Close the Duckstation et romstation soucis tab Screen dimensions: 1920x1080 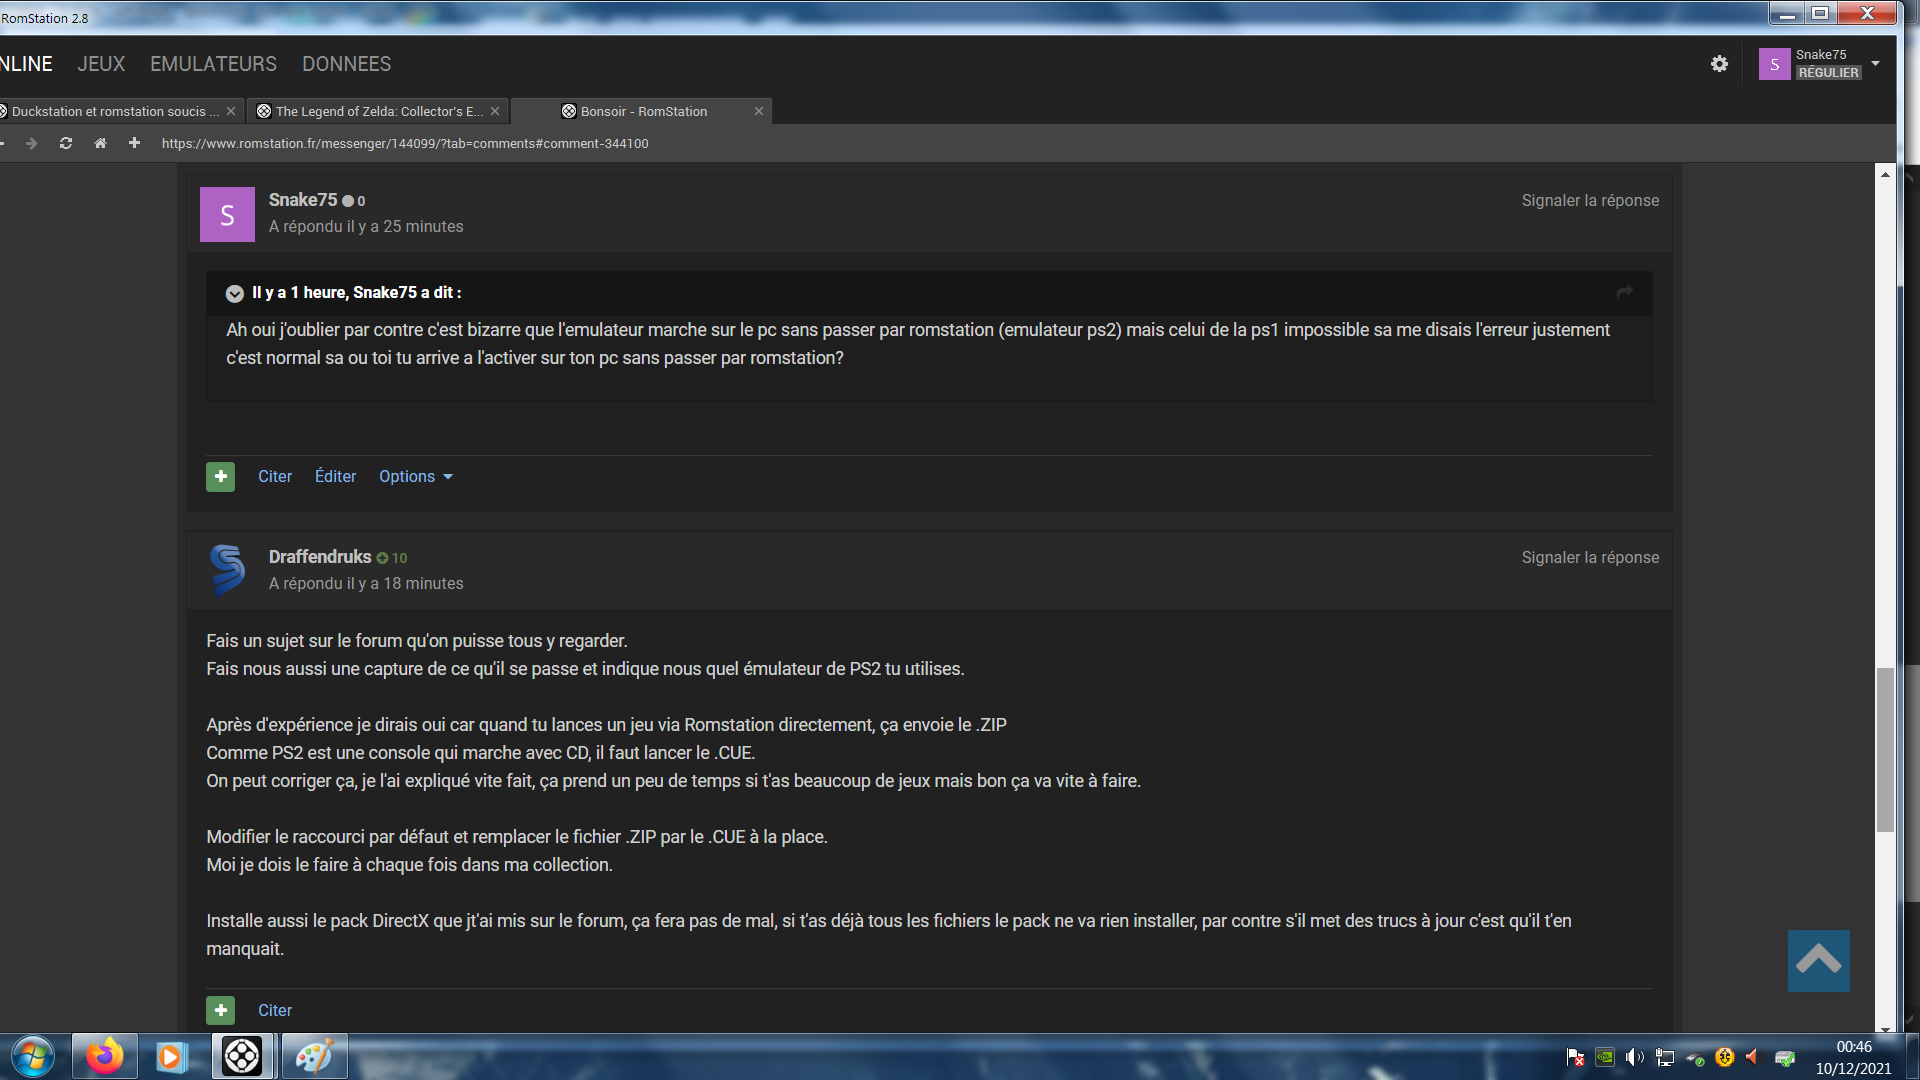pyautogui.click(x=231, y=111)
